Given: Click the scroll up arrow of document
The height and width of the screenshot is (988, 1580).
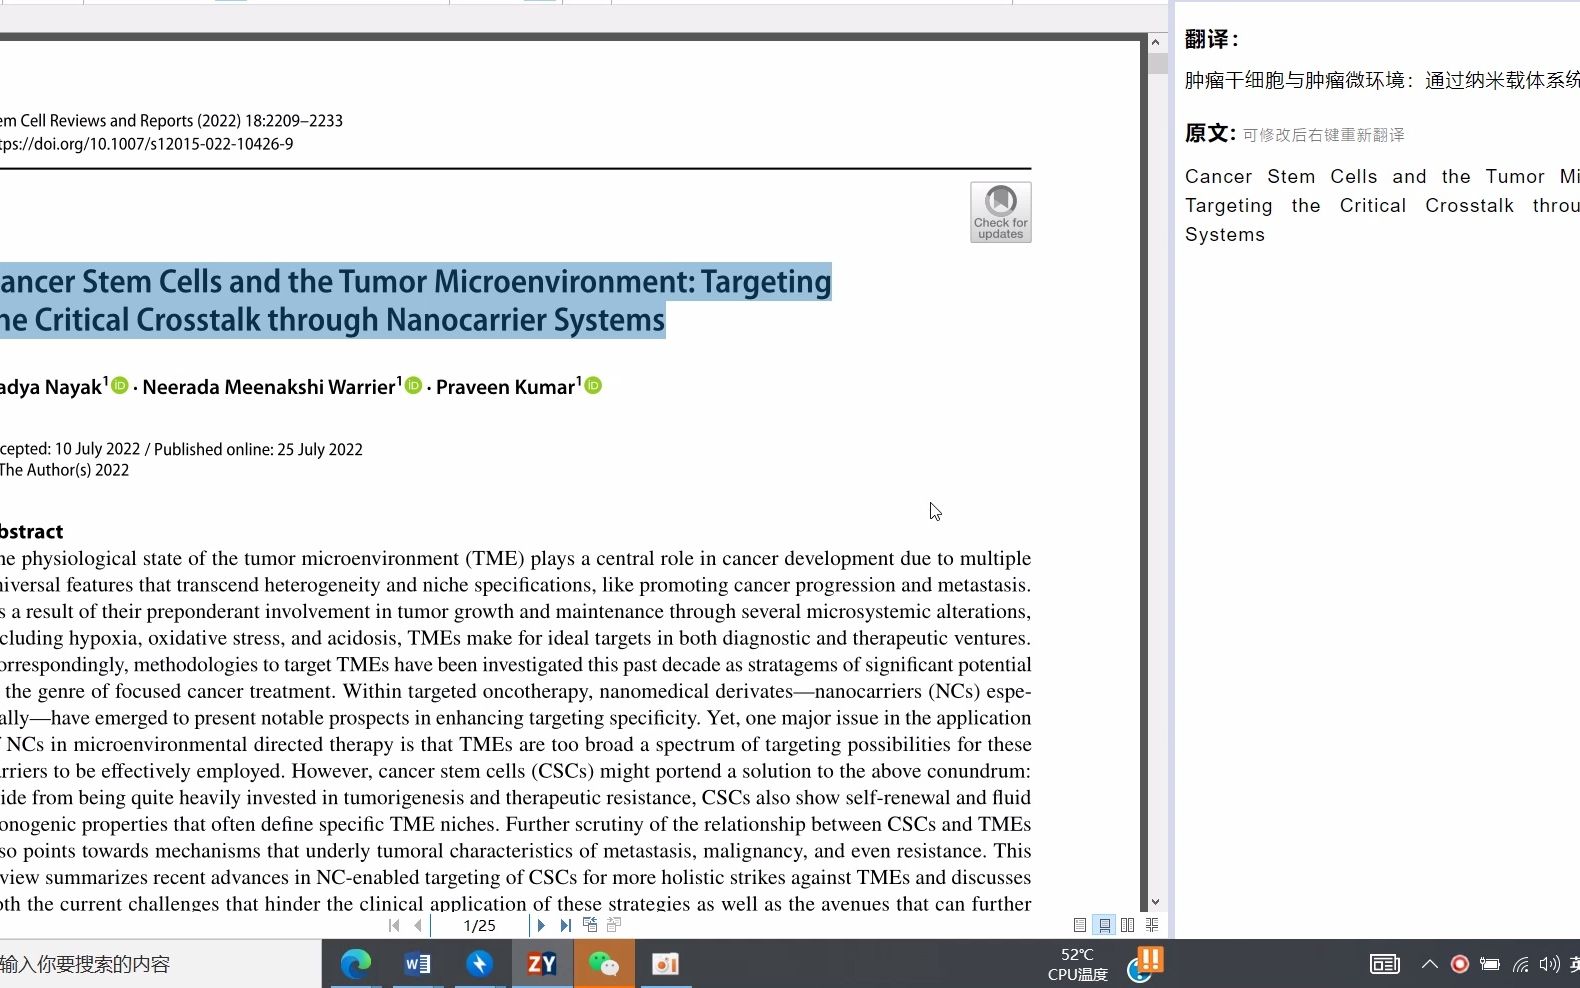Looking at the screenshot, I should point(1155,43).
